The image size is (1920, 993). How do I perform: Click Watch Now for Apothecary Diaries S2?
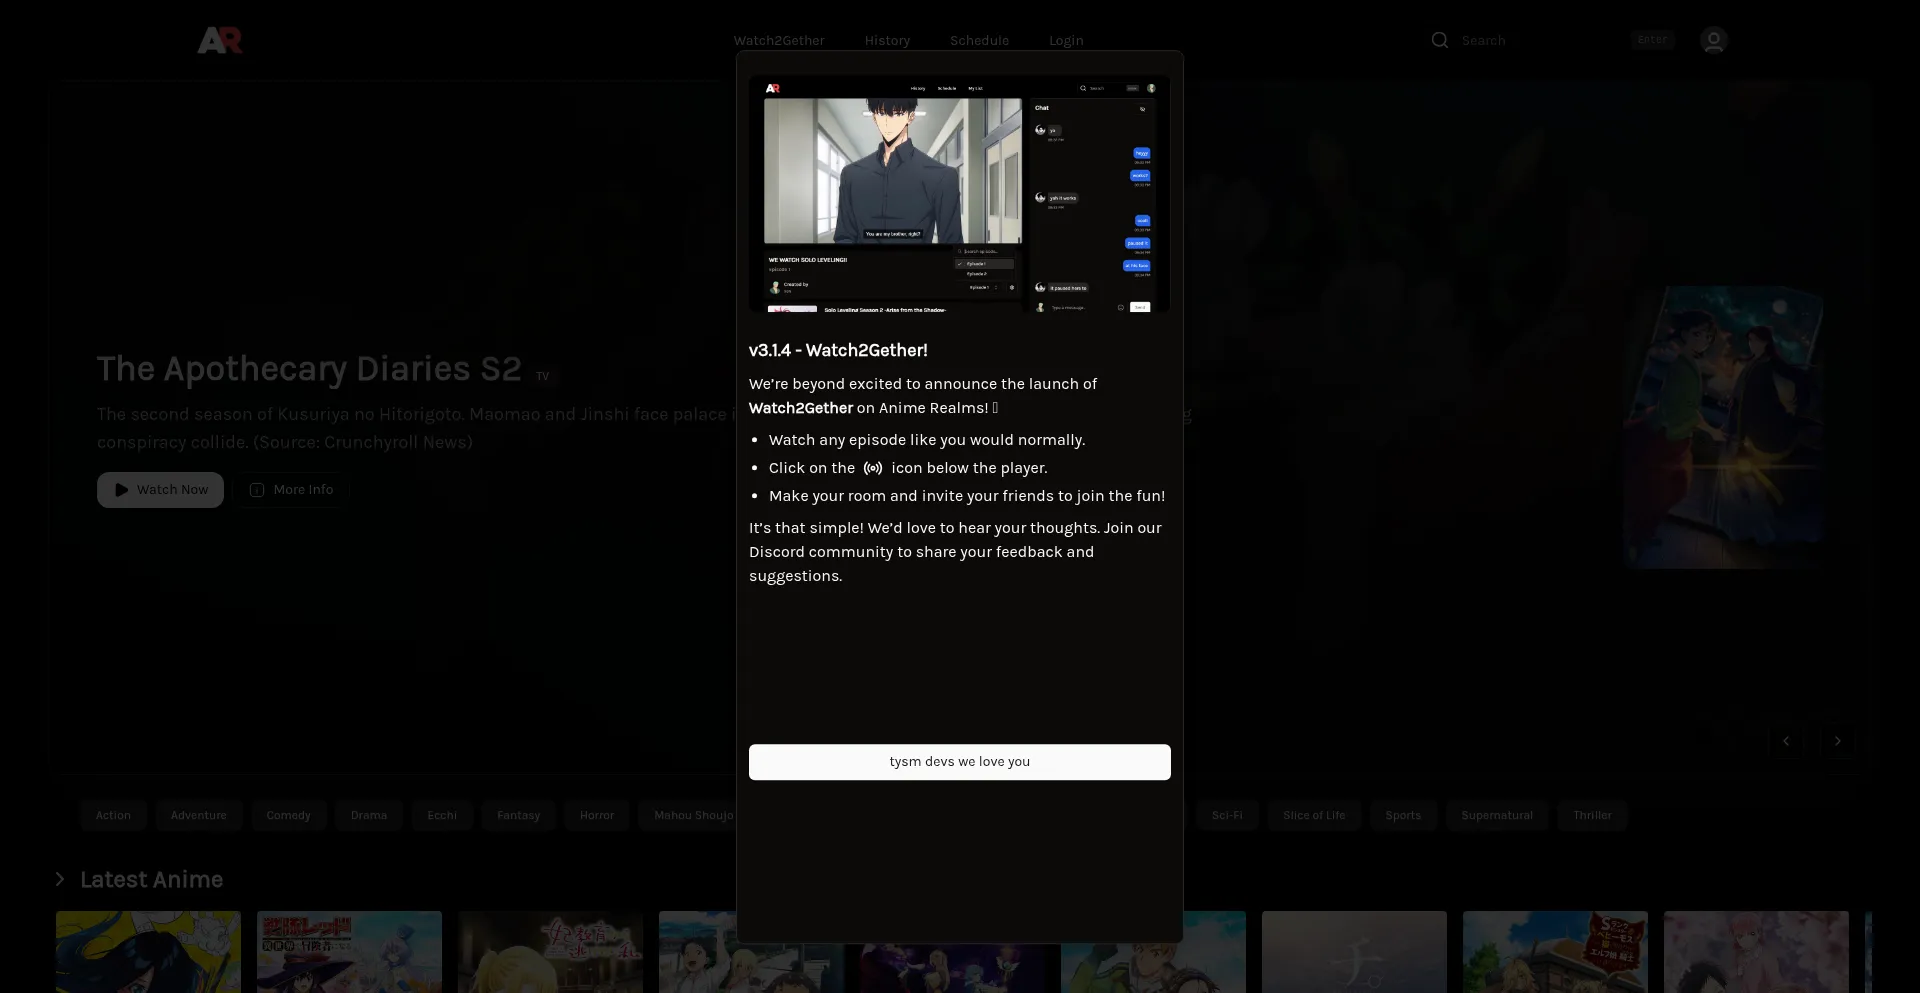[160, 490]
